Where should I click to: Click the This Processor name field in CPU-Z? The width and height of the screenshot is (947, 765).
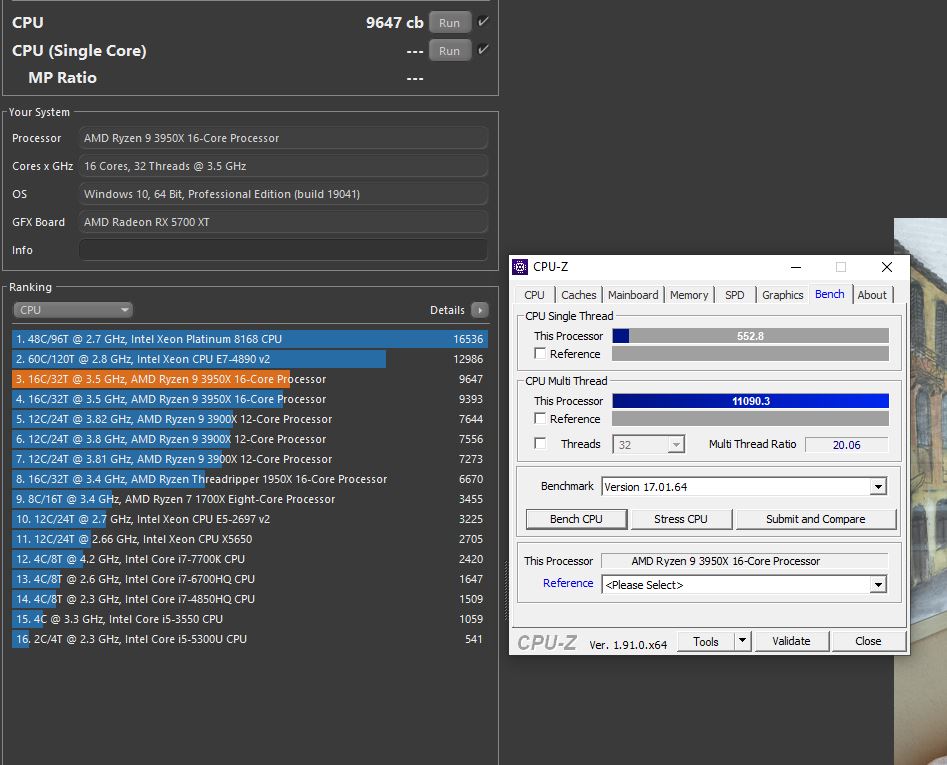[745, 561]
